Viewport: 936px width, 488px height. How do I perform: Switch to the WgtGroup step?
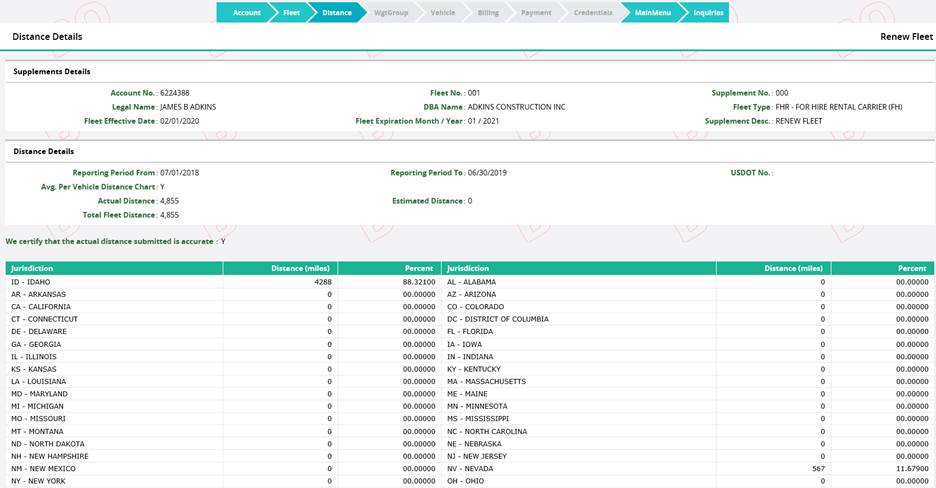point(391,13)
